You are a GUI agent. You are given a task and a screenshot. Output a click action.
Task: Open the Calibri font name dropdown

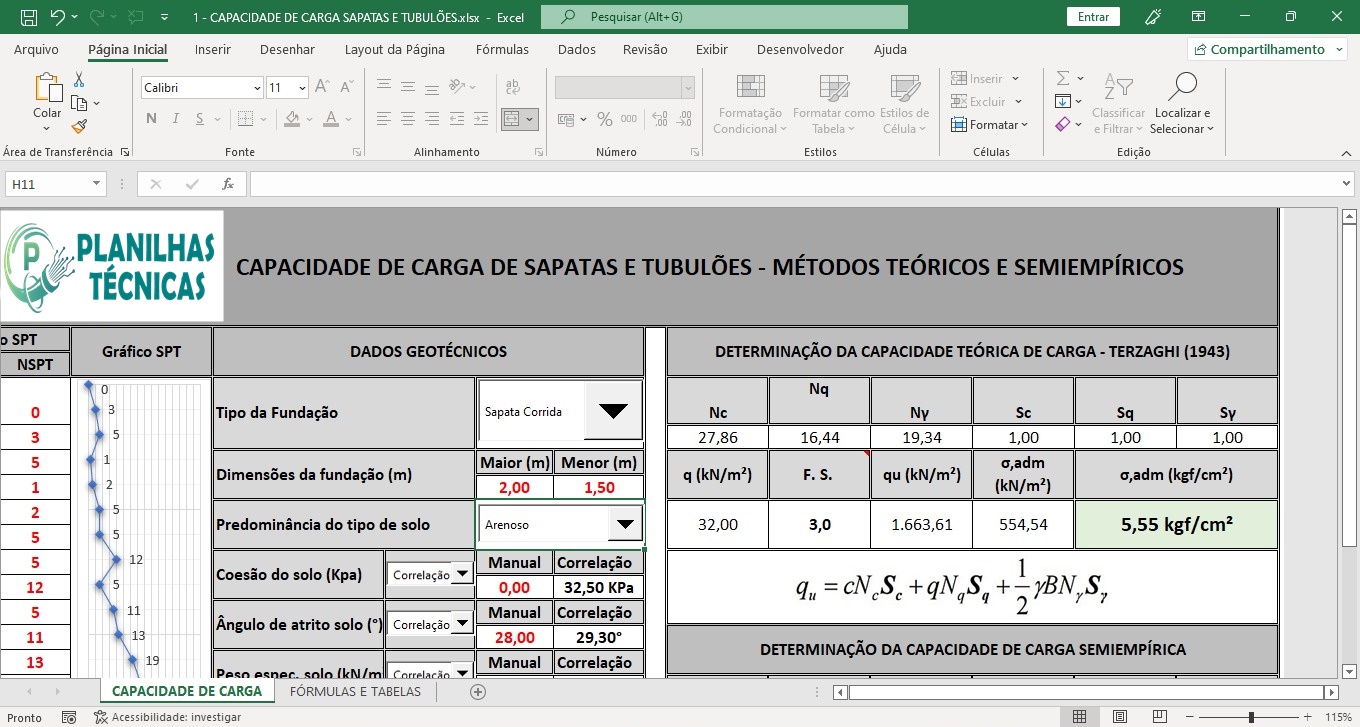[256, 88]
